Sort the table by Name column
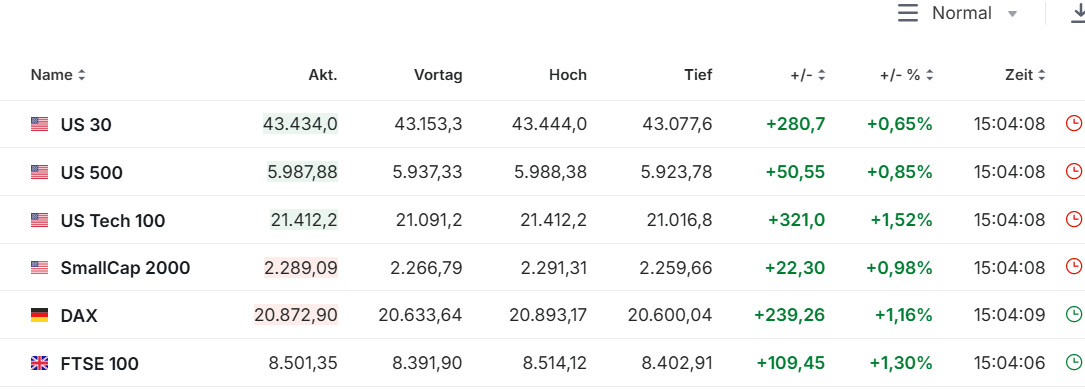 point(58,75)
